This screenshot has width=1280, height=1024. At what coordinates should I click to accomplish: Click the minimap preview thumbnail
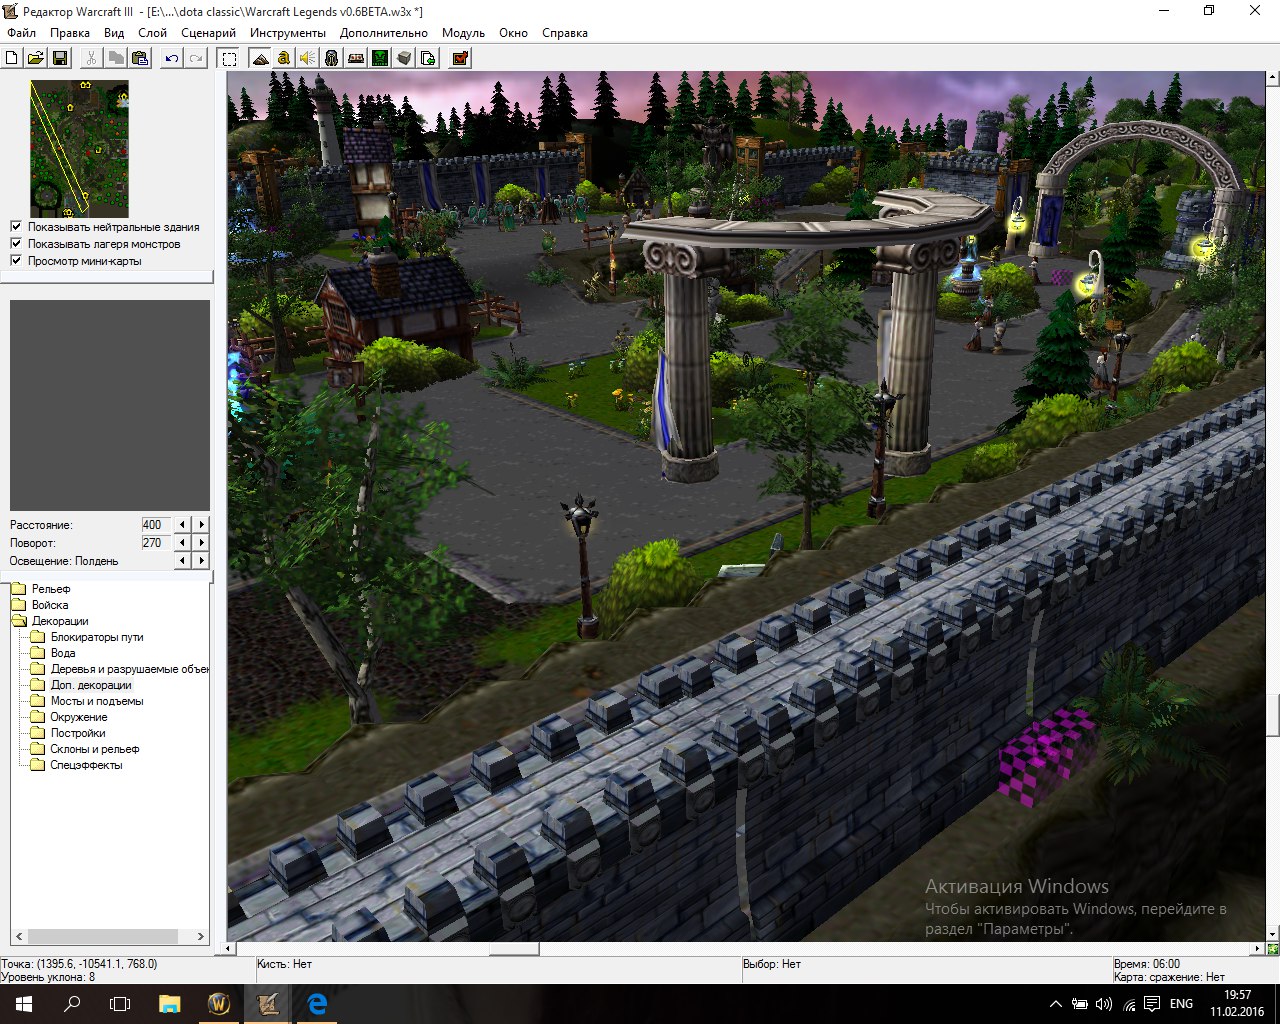coord(80,149)
